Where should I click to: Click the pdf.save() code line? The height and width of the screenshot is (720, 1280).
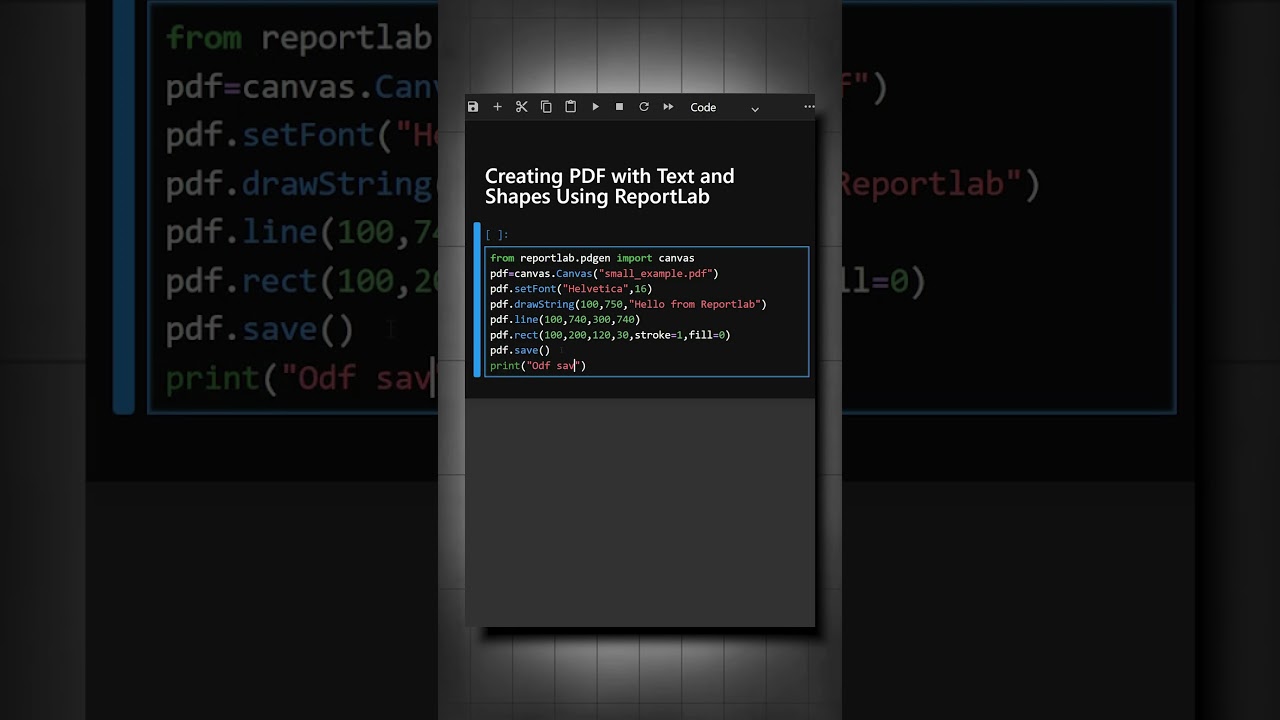[520, 350]
